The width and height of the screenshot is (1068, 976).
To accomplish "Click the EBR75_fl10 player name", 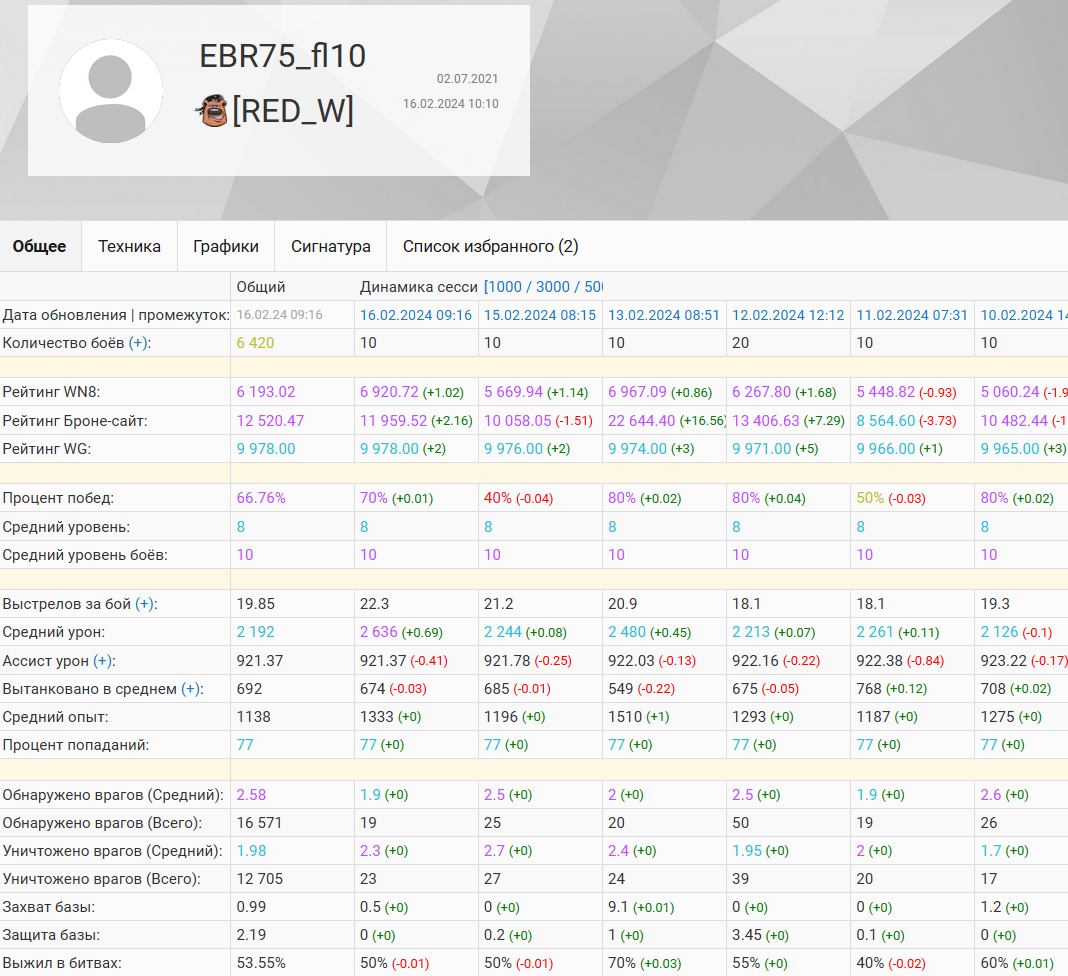I will pos(283,56).
